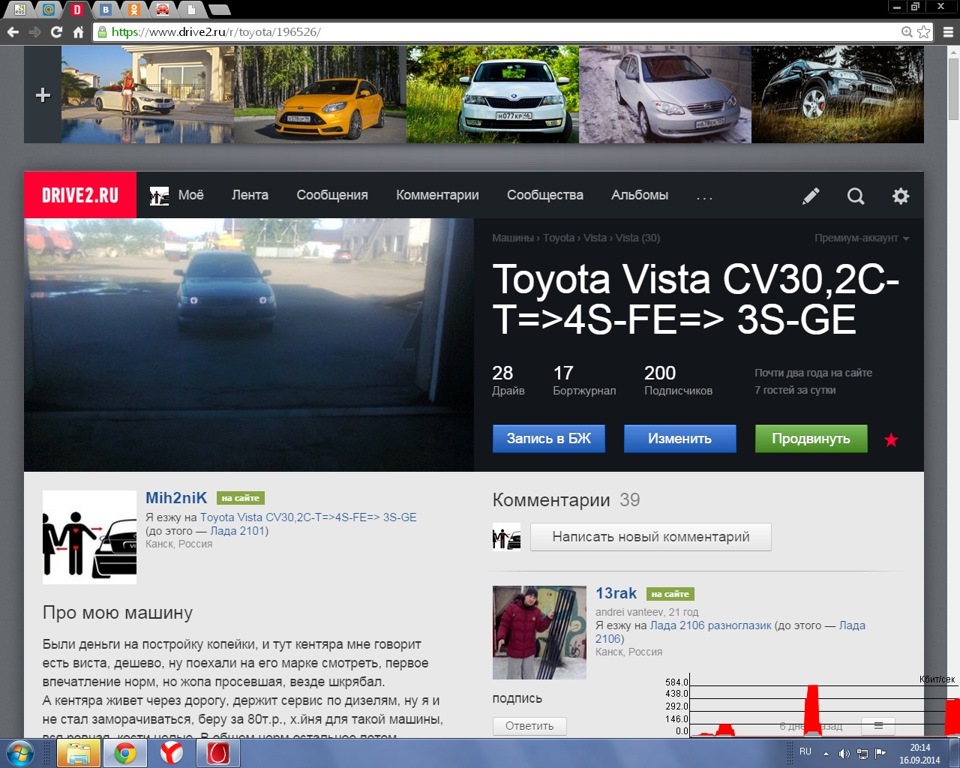Click the pencil write icon in the navbar
The height and width of the screenshot is (768, 960).
[811, 196]
